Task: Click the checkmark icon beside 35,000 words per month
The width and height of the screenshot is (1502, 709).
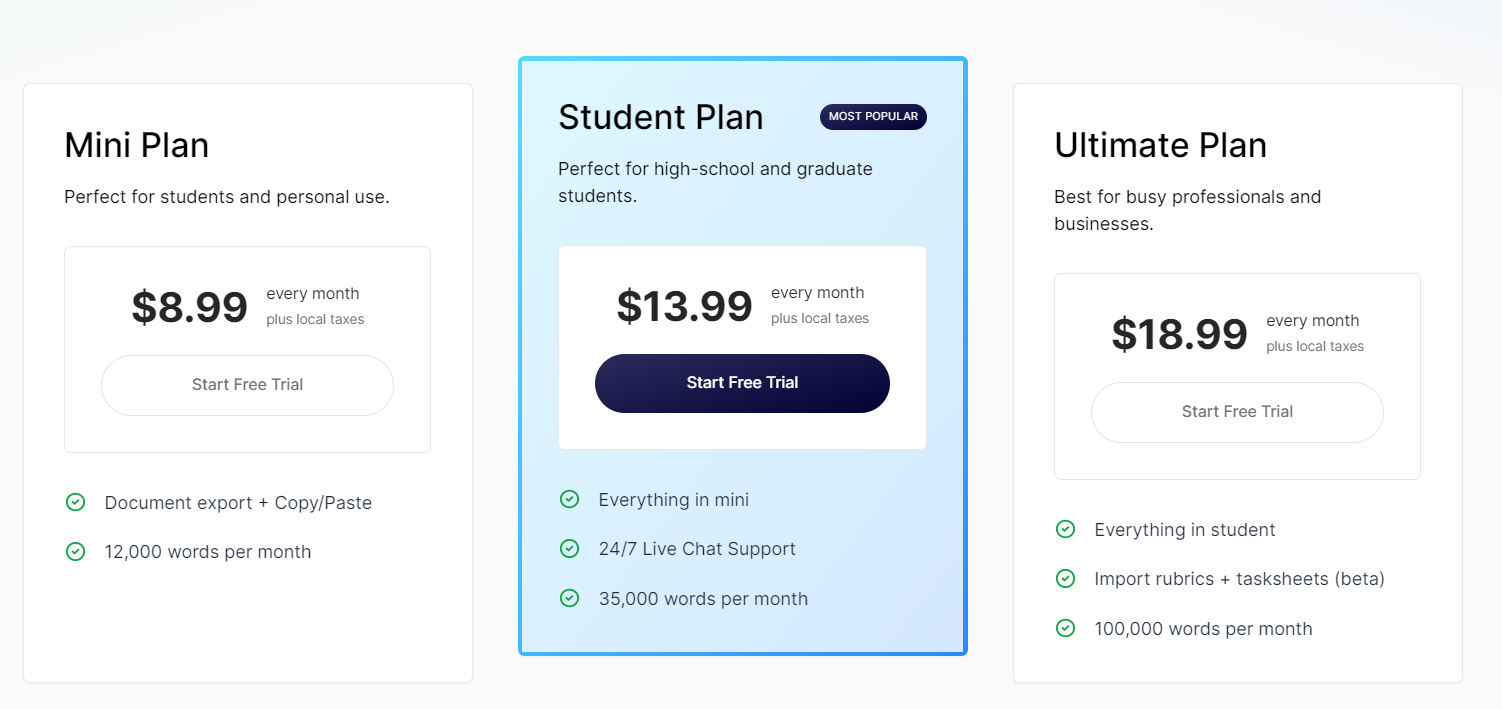Action: (x=569, y=598)
